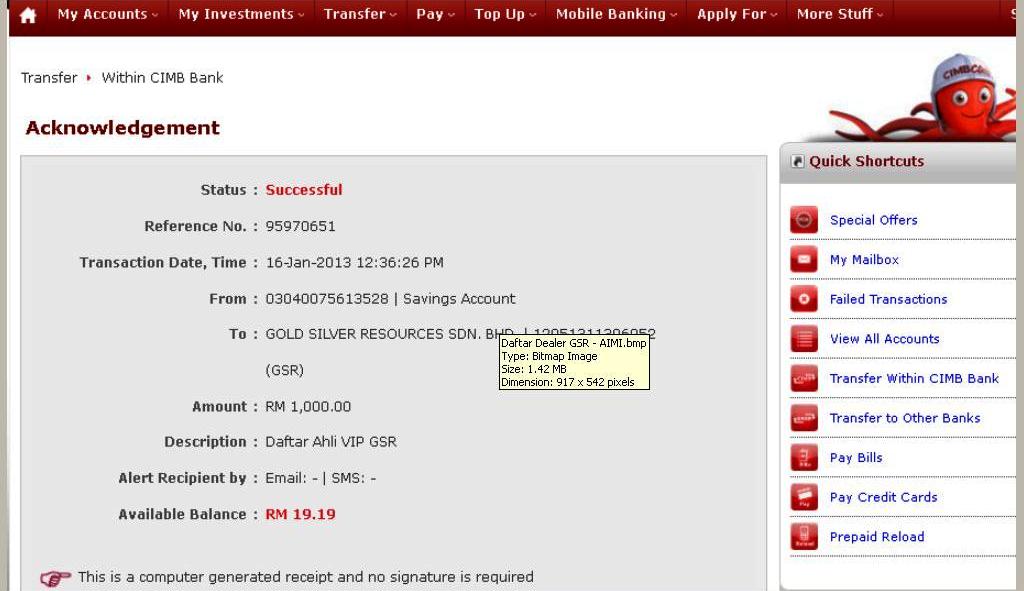Open Transfer to Other Banks link
The height and width of the screenshot is (591, 1024).
coord(904,418)
